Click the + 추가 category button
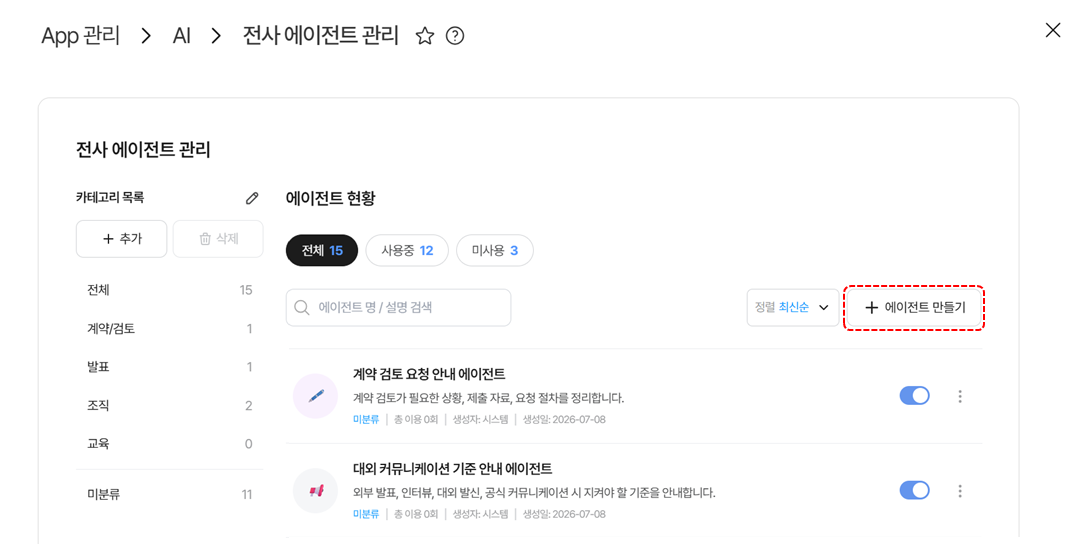The width and height of the screenshot is (1080, 544). point(121,239)
